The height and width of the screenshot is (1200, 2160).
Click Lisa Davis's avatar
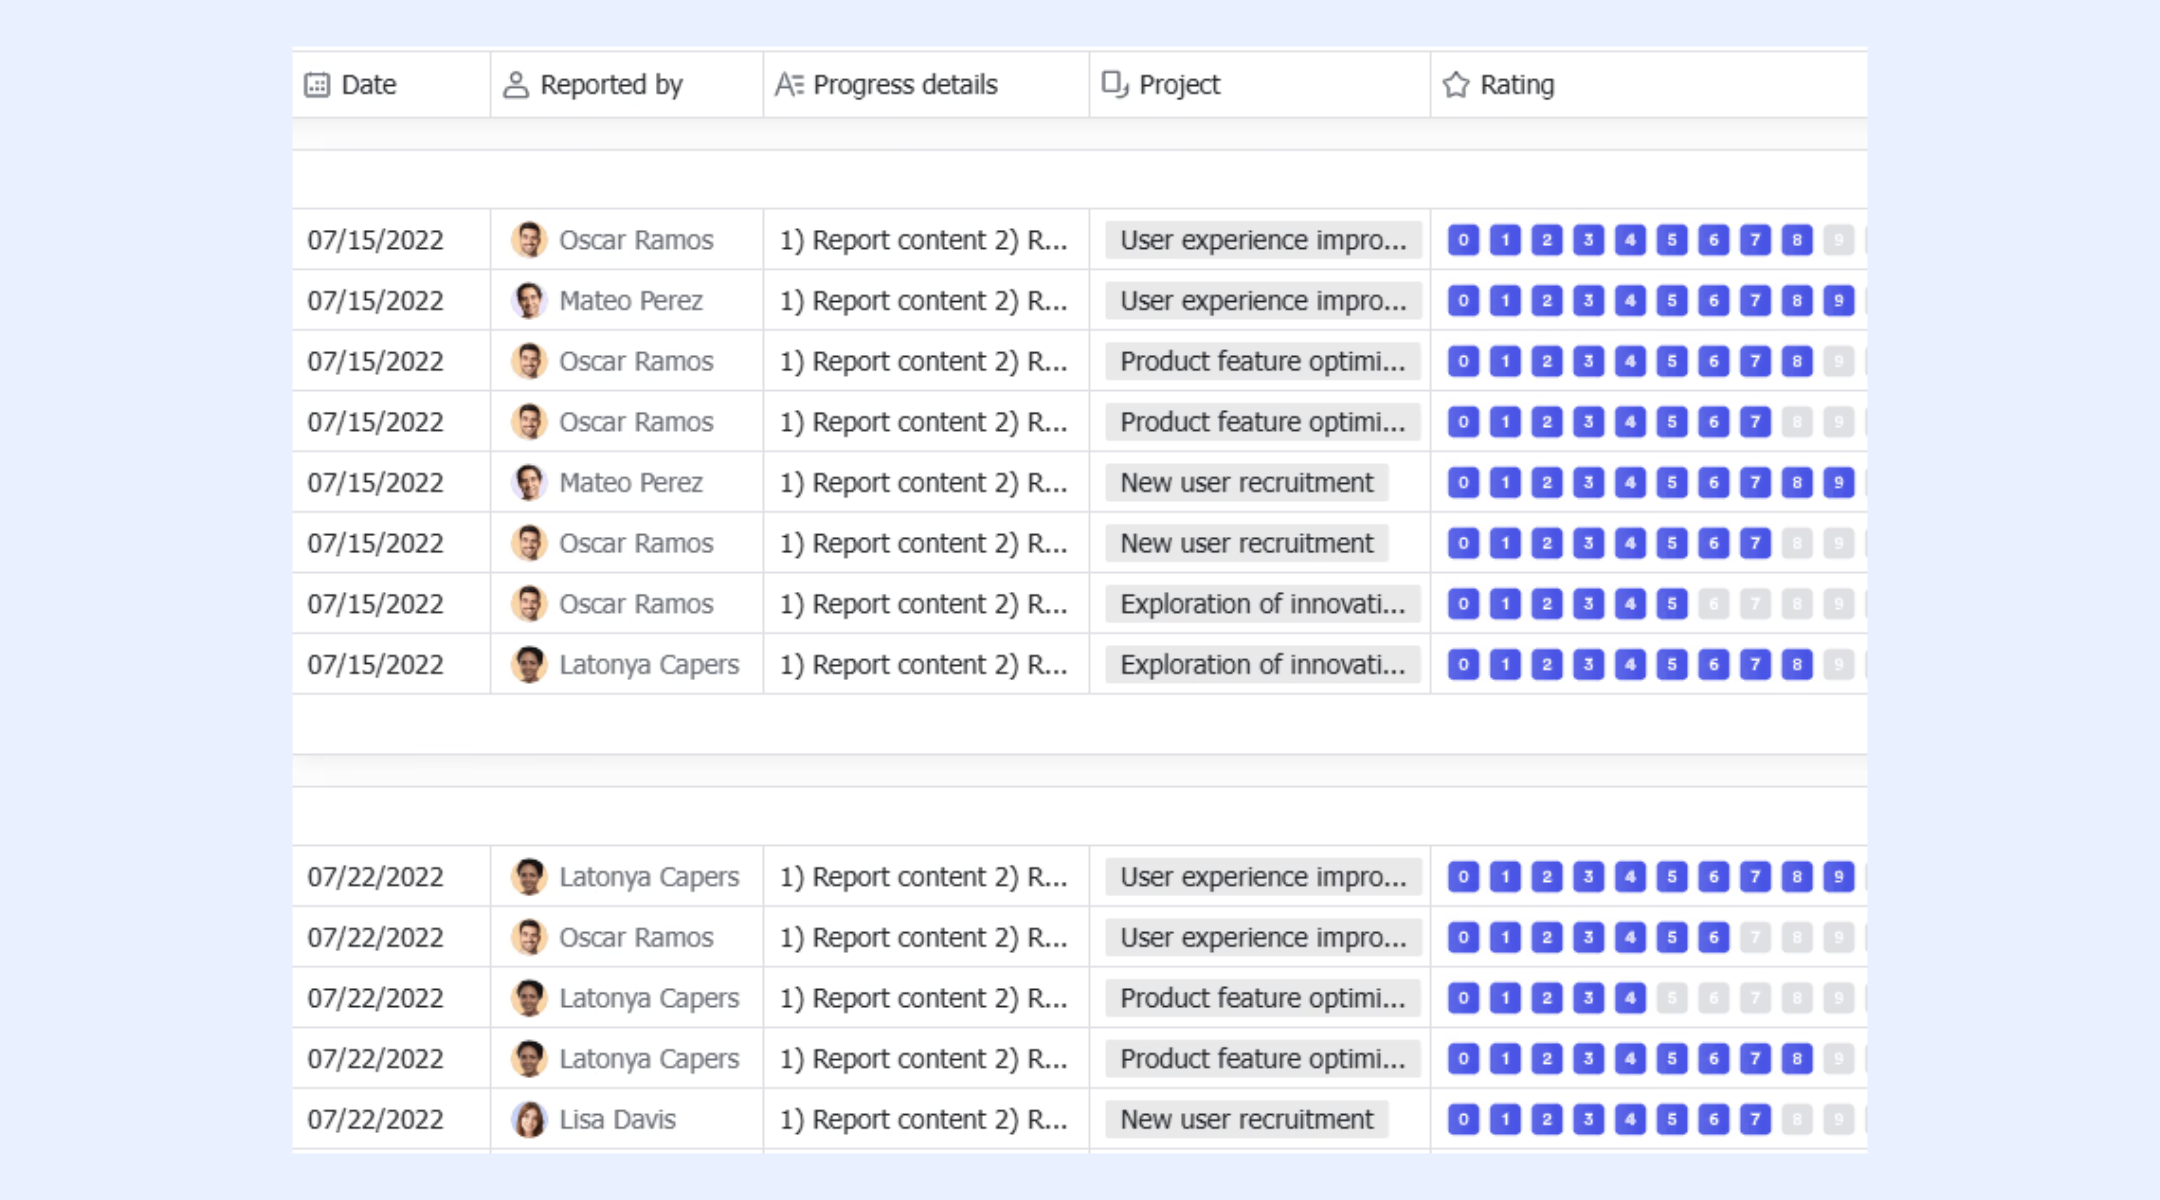click(x=529, y=1119)
